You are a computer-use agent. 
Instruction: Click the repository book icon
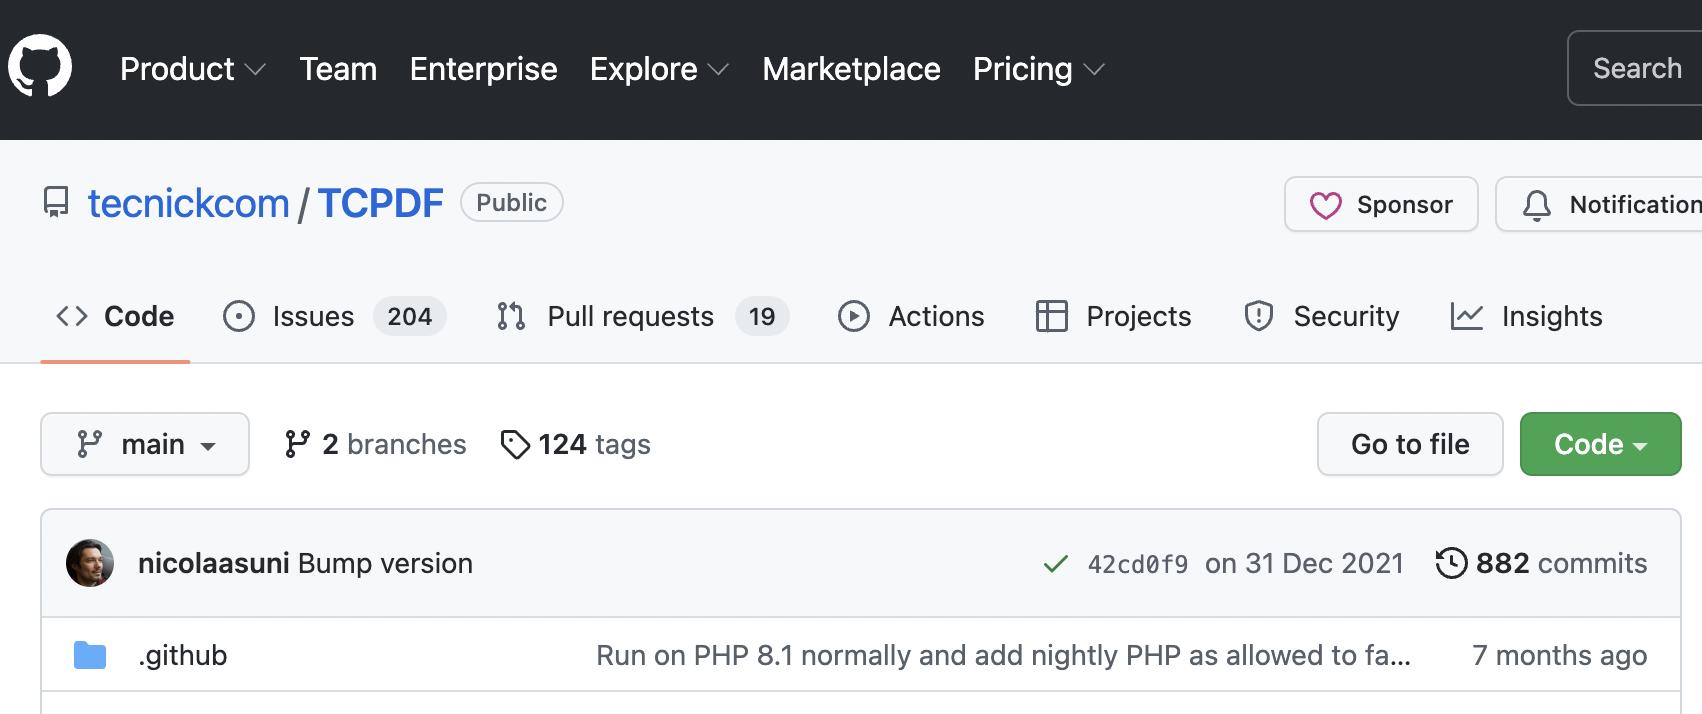click(x=56, y=203)
